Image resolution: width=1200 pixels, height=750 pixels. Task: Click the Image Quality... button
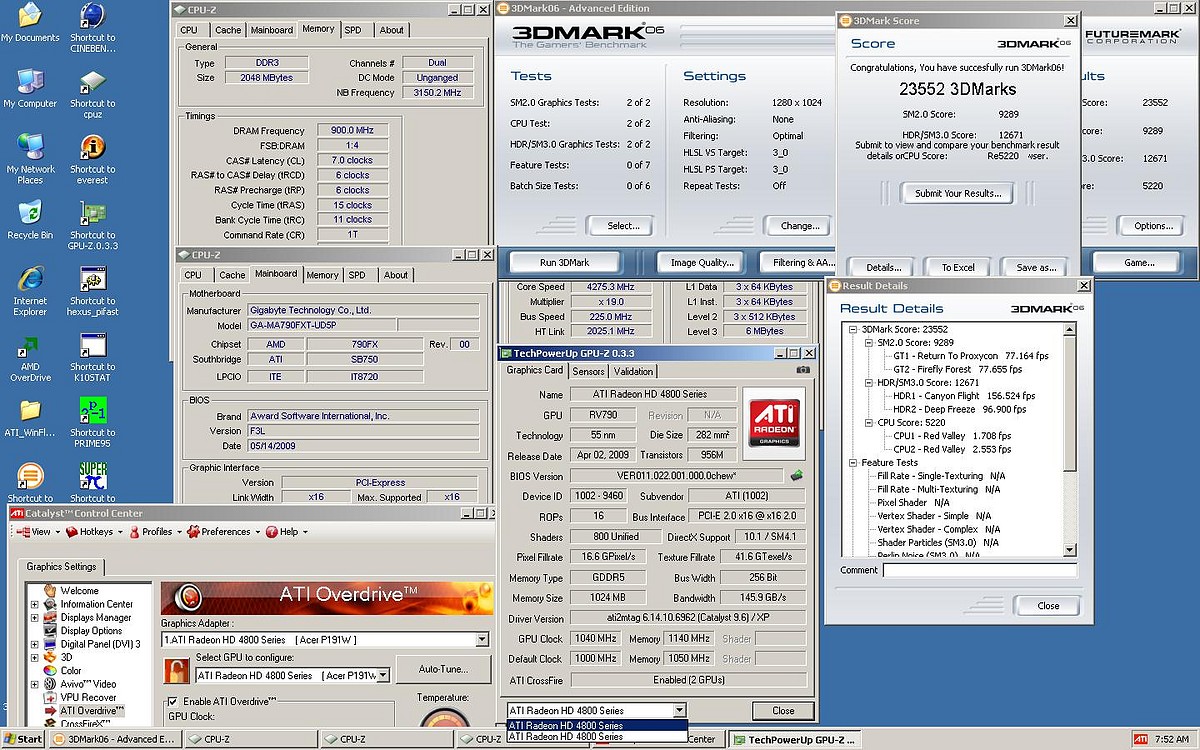[x=703, y=263]
